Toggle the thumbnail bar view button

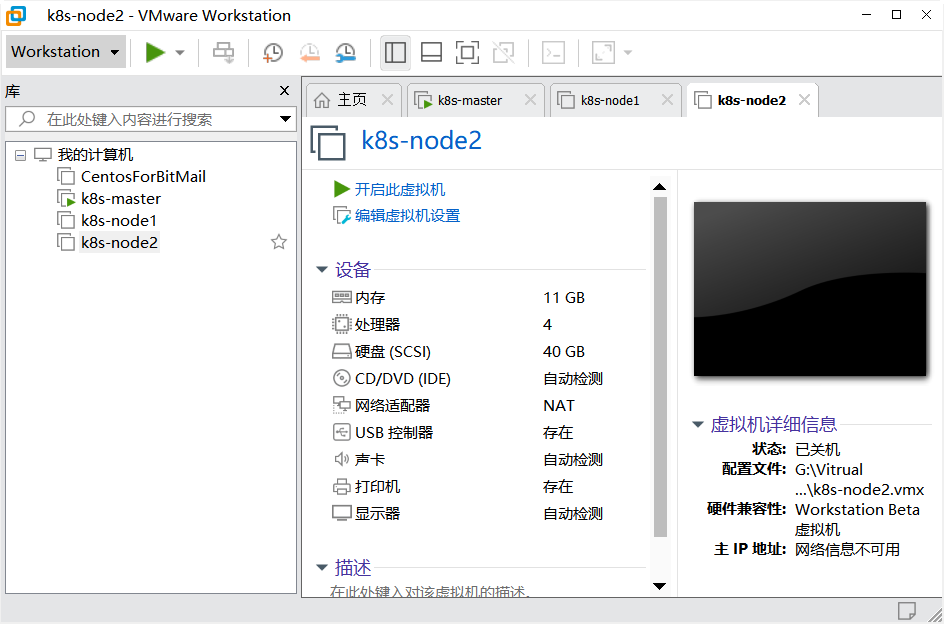(431, 52)
